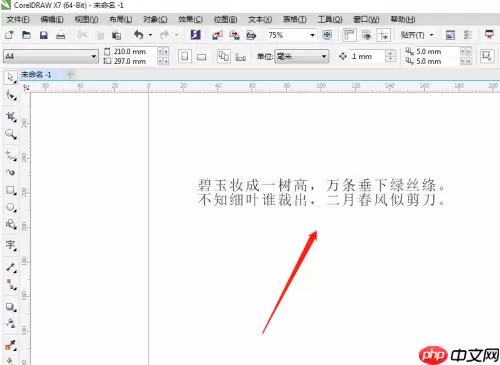The width and height of the screenshot is (500, 365).
Task: Open the 效果(C) menu
Action: (x=190, y=20)
